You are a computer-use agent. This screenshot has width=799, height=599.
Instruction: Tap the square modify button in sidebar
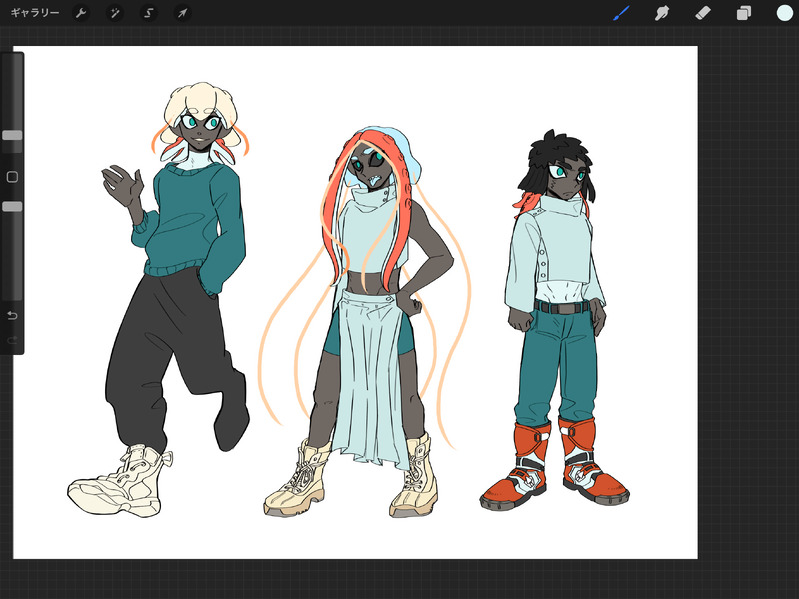click(12, 177)
